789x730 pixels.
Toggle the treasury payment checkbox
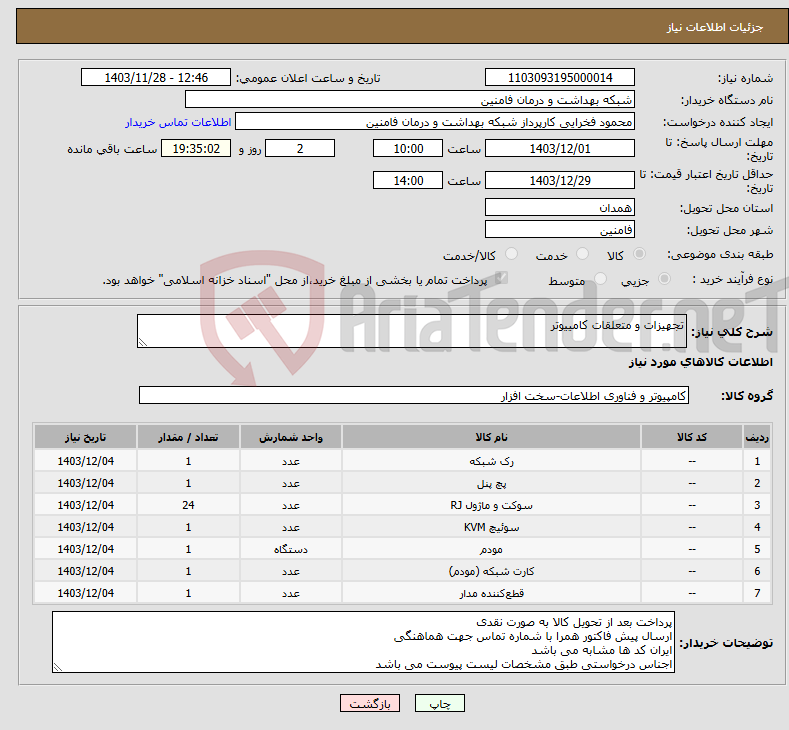pyautogui.click(x=502, y=280)
